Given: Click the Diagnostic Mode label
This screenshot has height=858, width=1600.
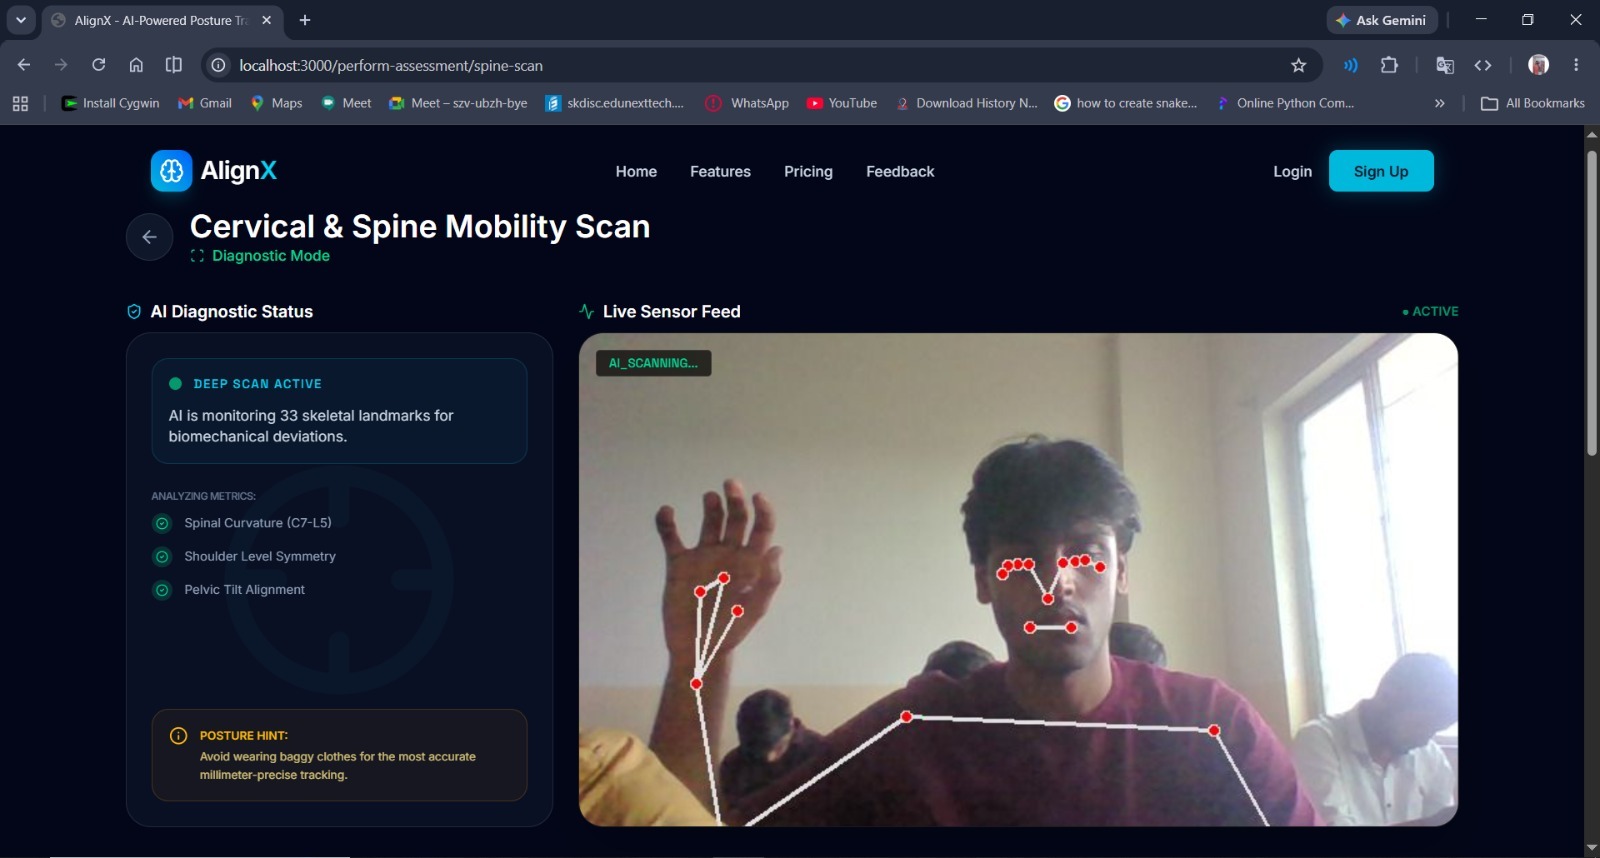Looking at the screenshot, I should (271, 256).
